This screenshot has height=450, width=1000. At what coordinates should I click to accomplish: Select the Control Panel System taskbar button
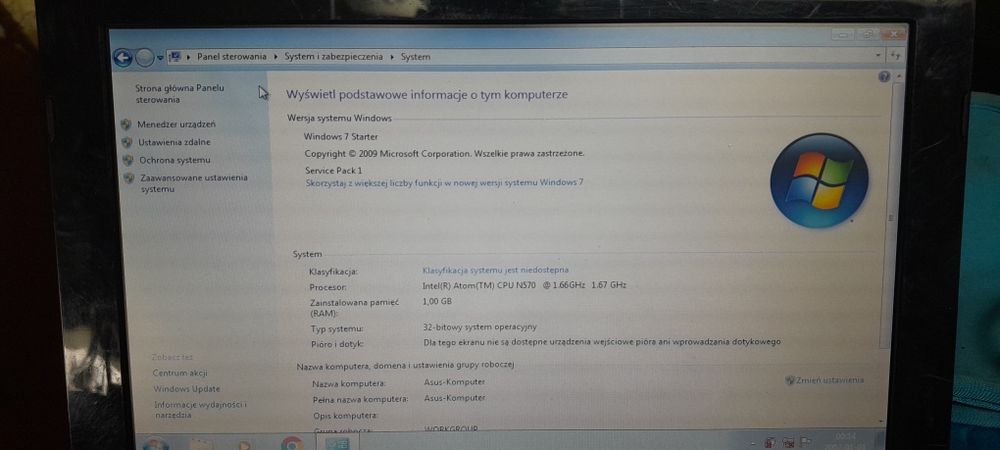click(x=337, y=443)
